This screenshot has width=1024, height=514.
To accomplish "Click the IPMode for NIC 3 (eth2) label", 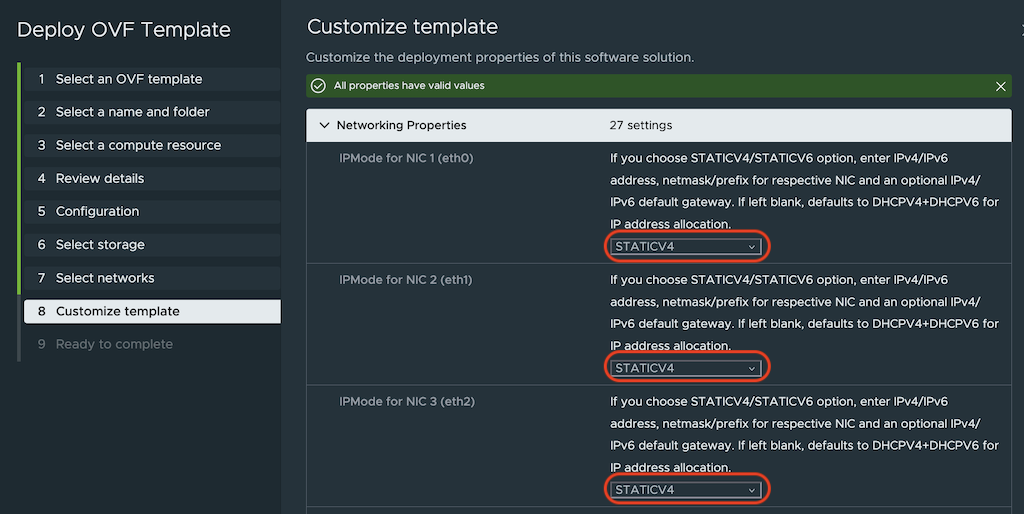I will (x=407, y=402).
